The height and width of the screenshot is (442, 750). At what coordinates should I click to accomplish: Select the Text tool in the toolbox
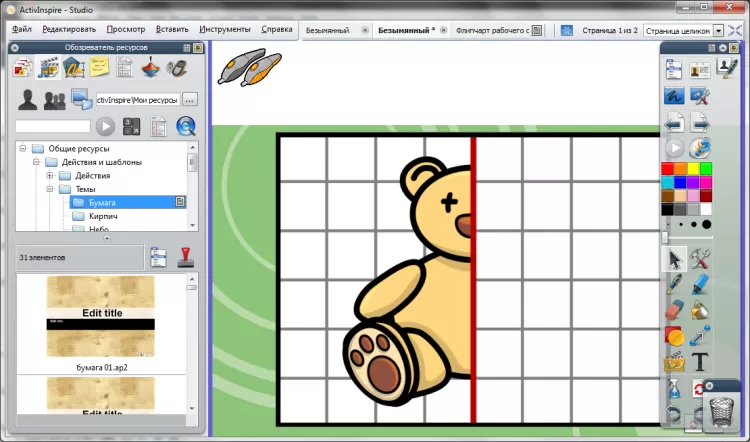(700, 361)
